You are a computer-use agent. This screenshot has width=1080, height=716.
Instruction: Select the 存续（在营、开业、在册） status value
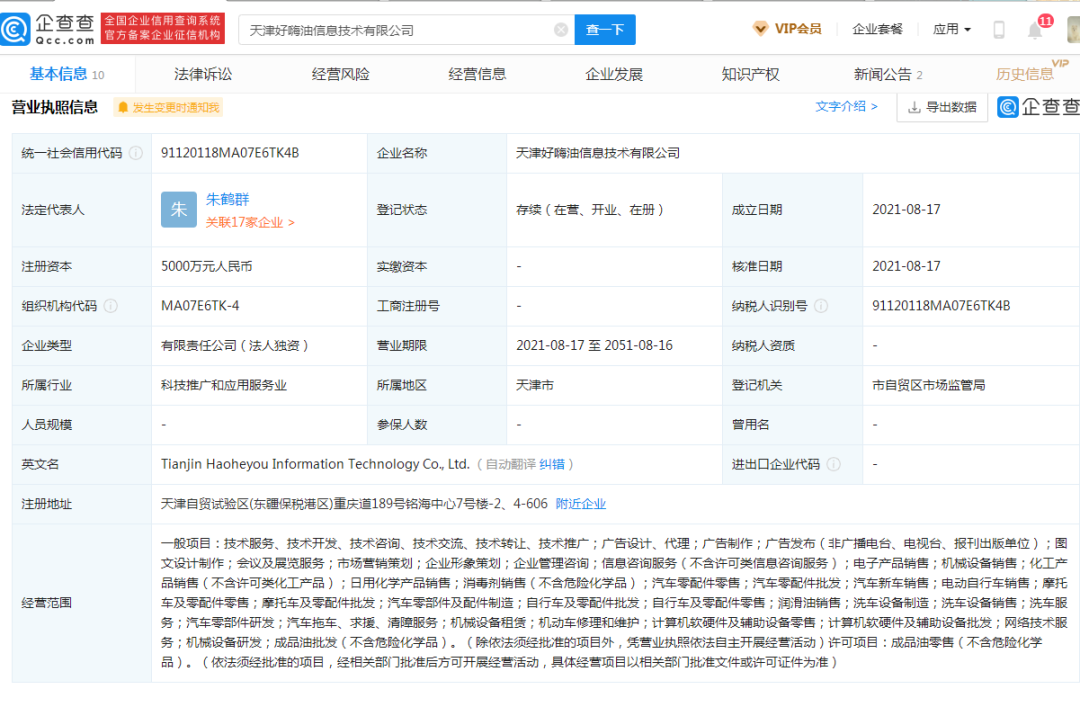click(590, 209)
